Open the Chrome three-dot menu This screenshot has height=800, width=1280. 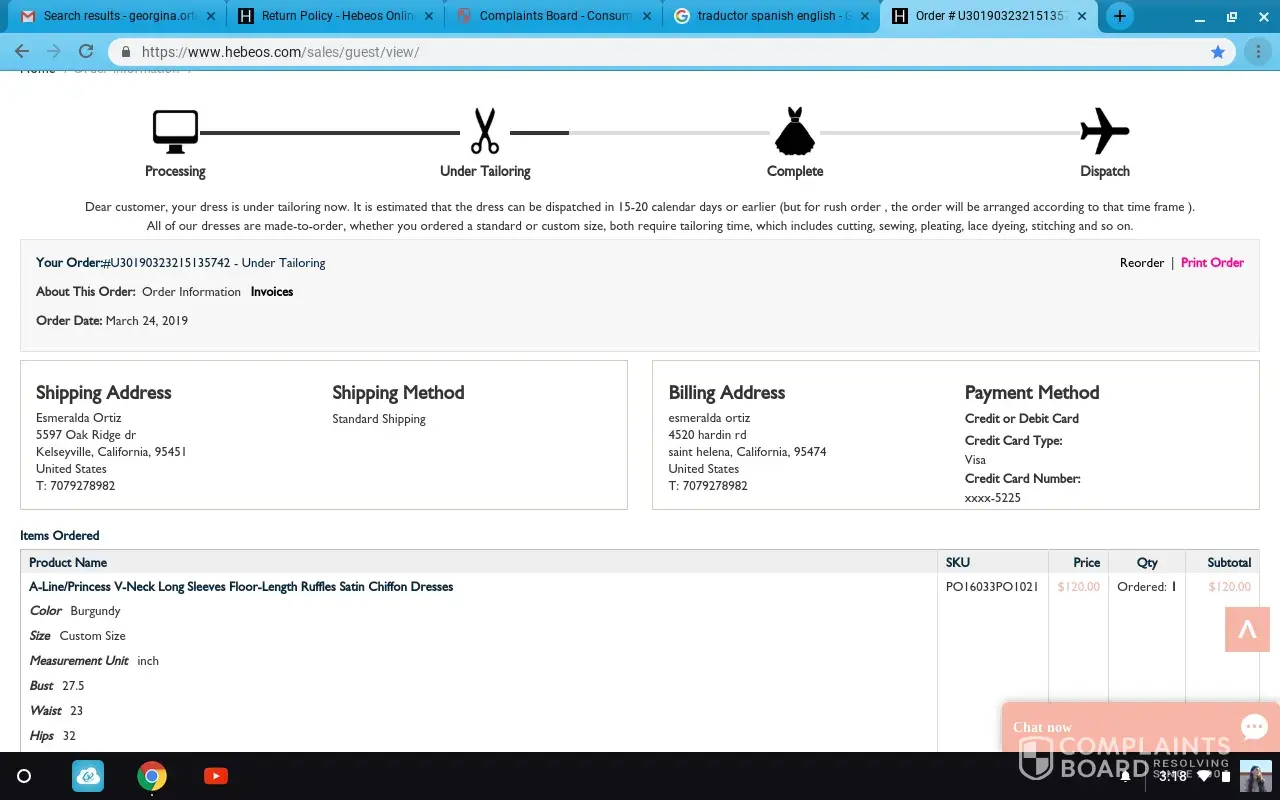[x=1258, y=52]
